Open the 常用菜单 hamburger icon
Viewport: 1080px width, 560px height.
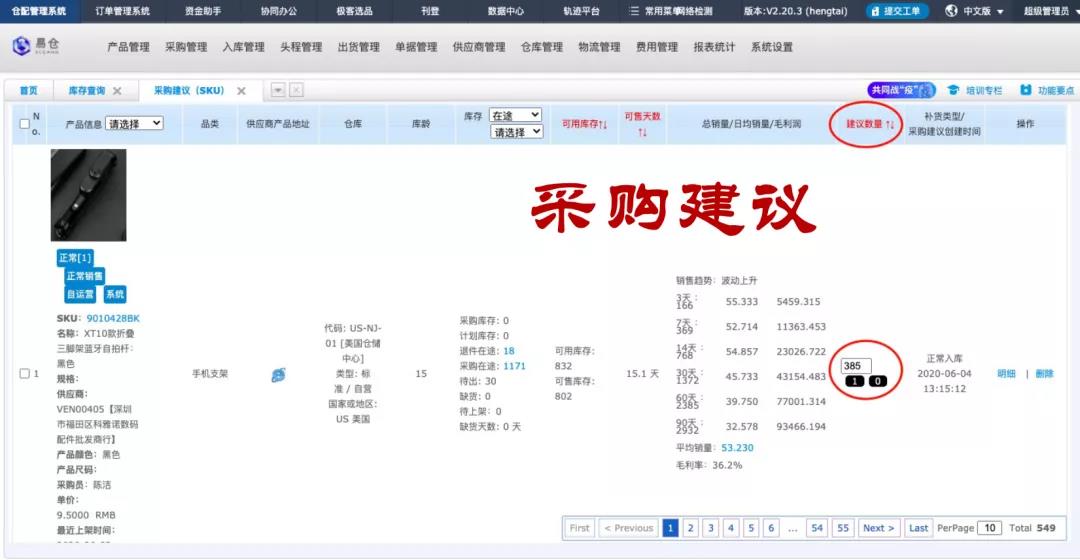633,11
